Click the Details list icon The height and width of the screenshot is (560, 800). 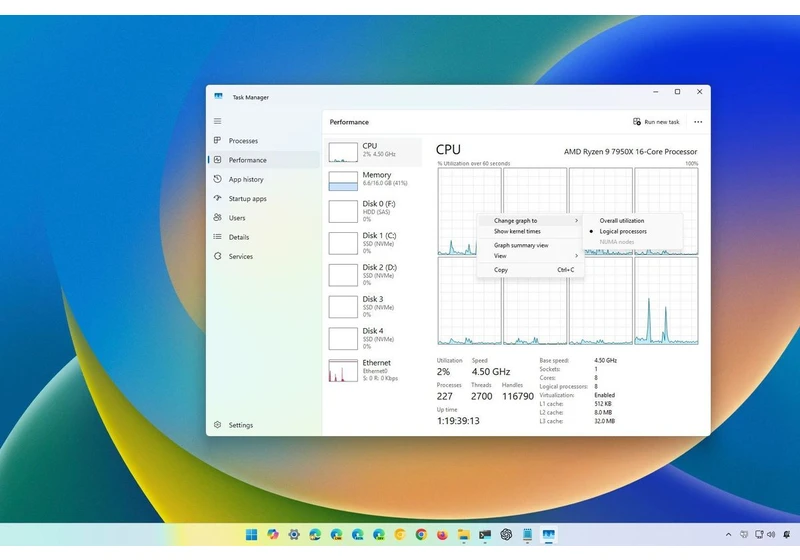217,237
